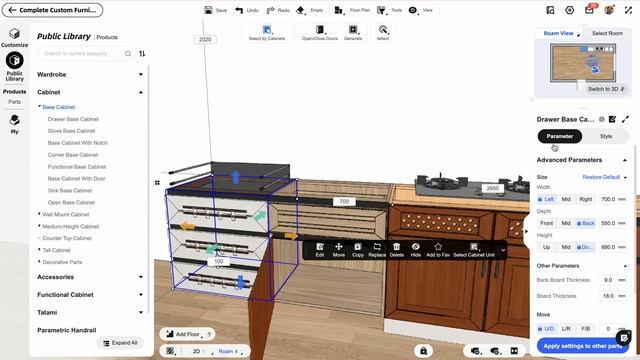Set width anchor to Left
This screenshot has width=640, height=360.
coord(546,199)
